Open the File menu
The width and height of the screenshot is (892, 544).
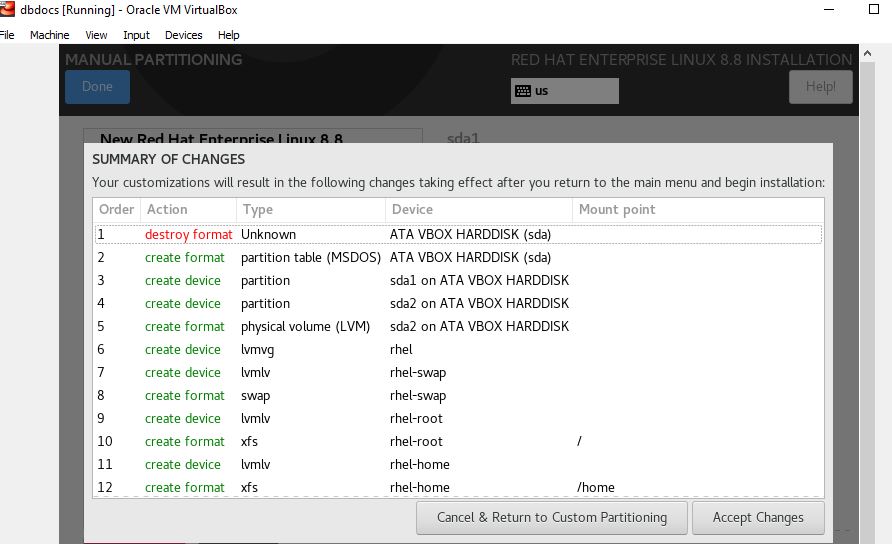tap(7, 35)
